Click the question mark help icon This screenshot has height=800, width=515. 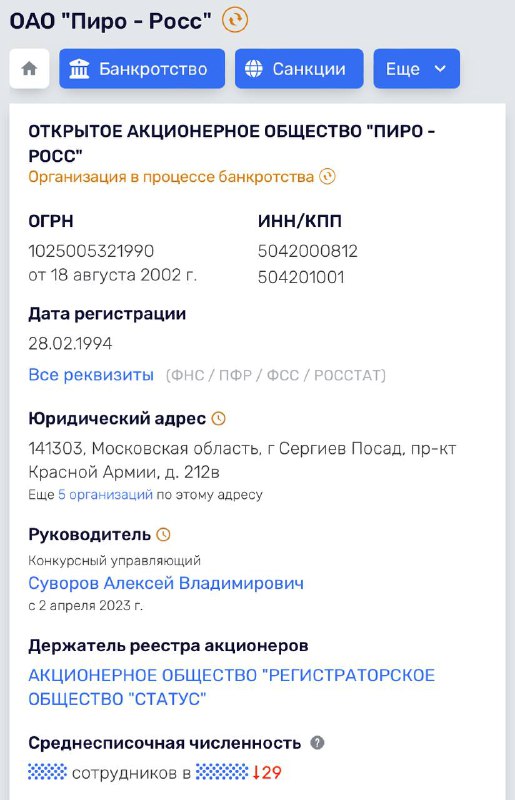[317, 743]
